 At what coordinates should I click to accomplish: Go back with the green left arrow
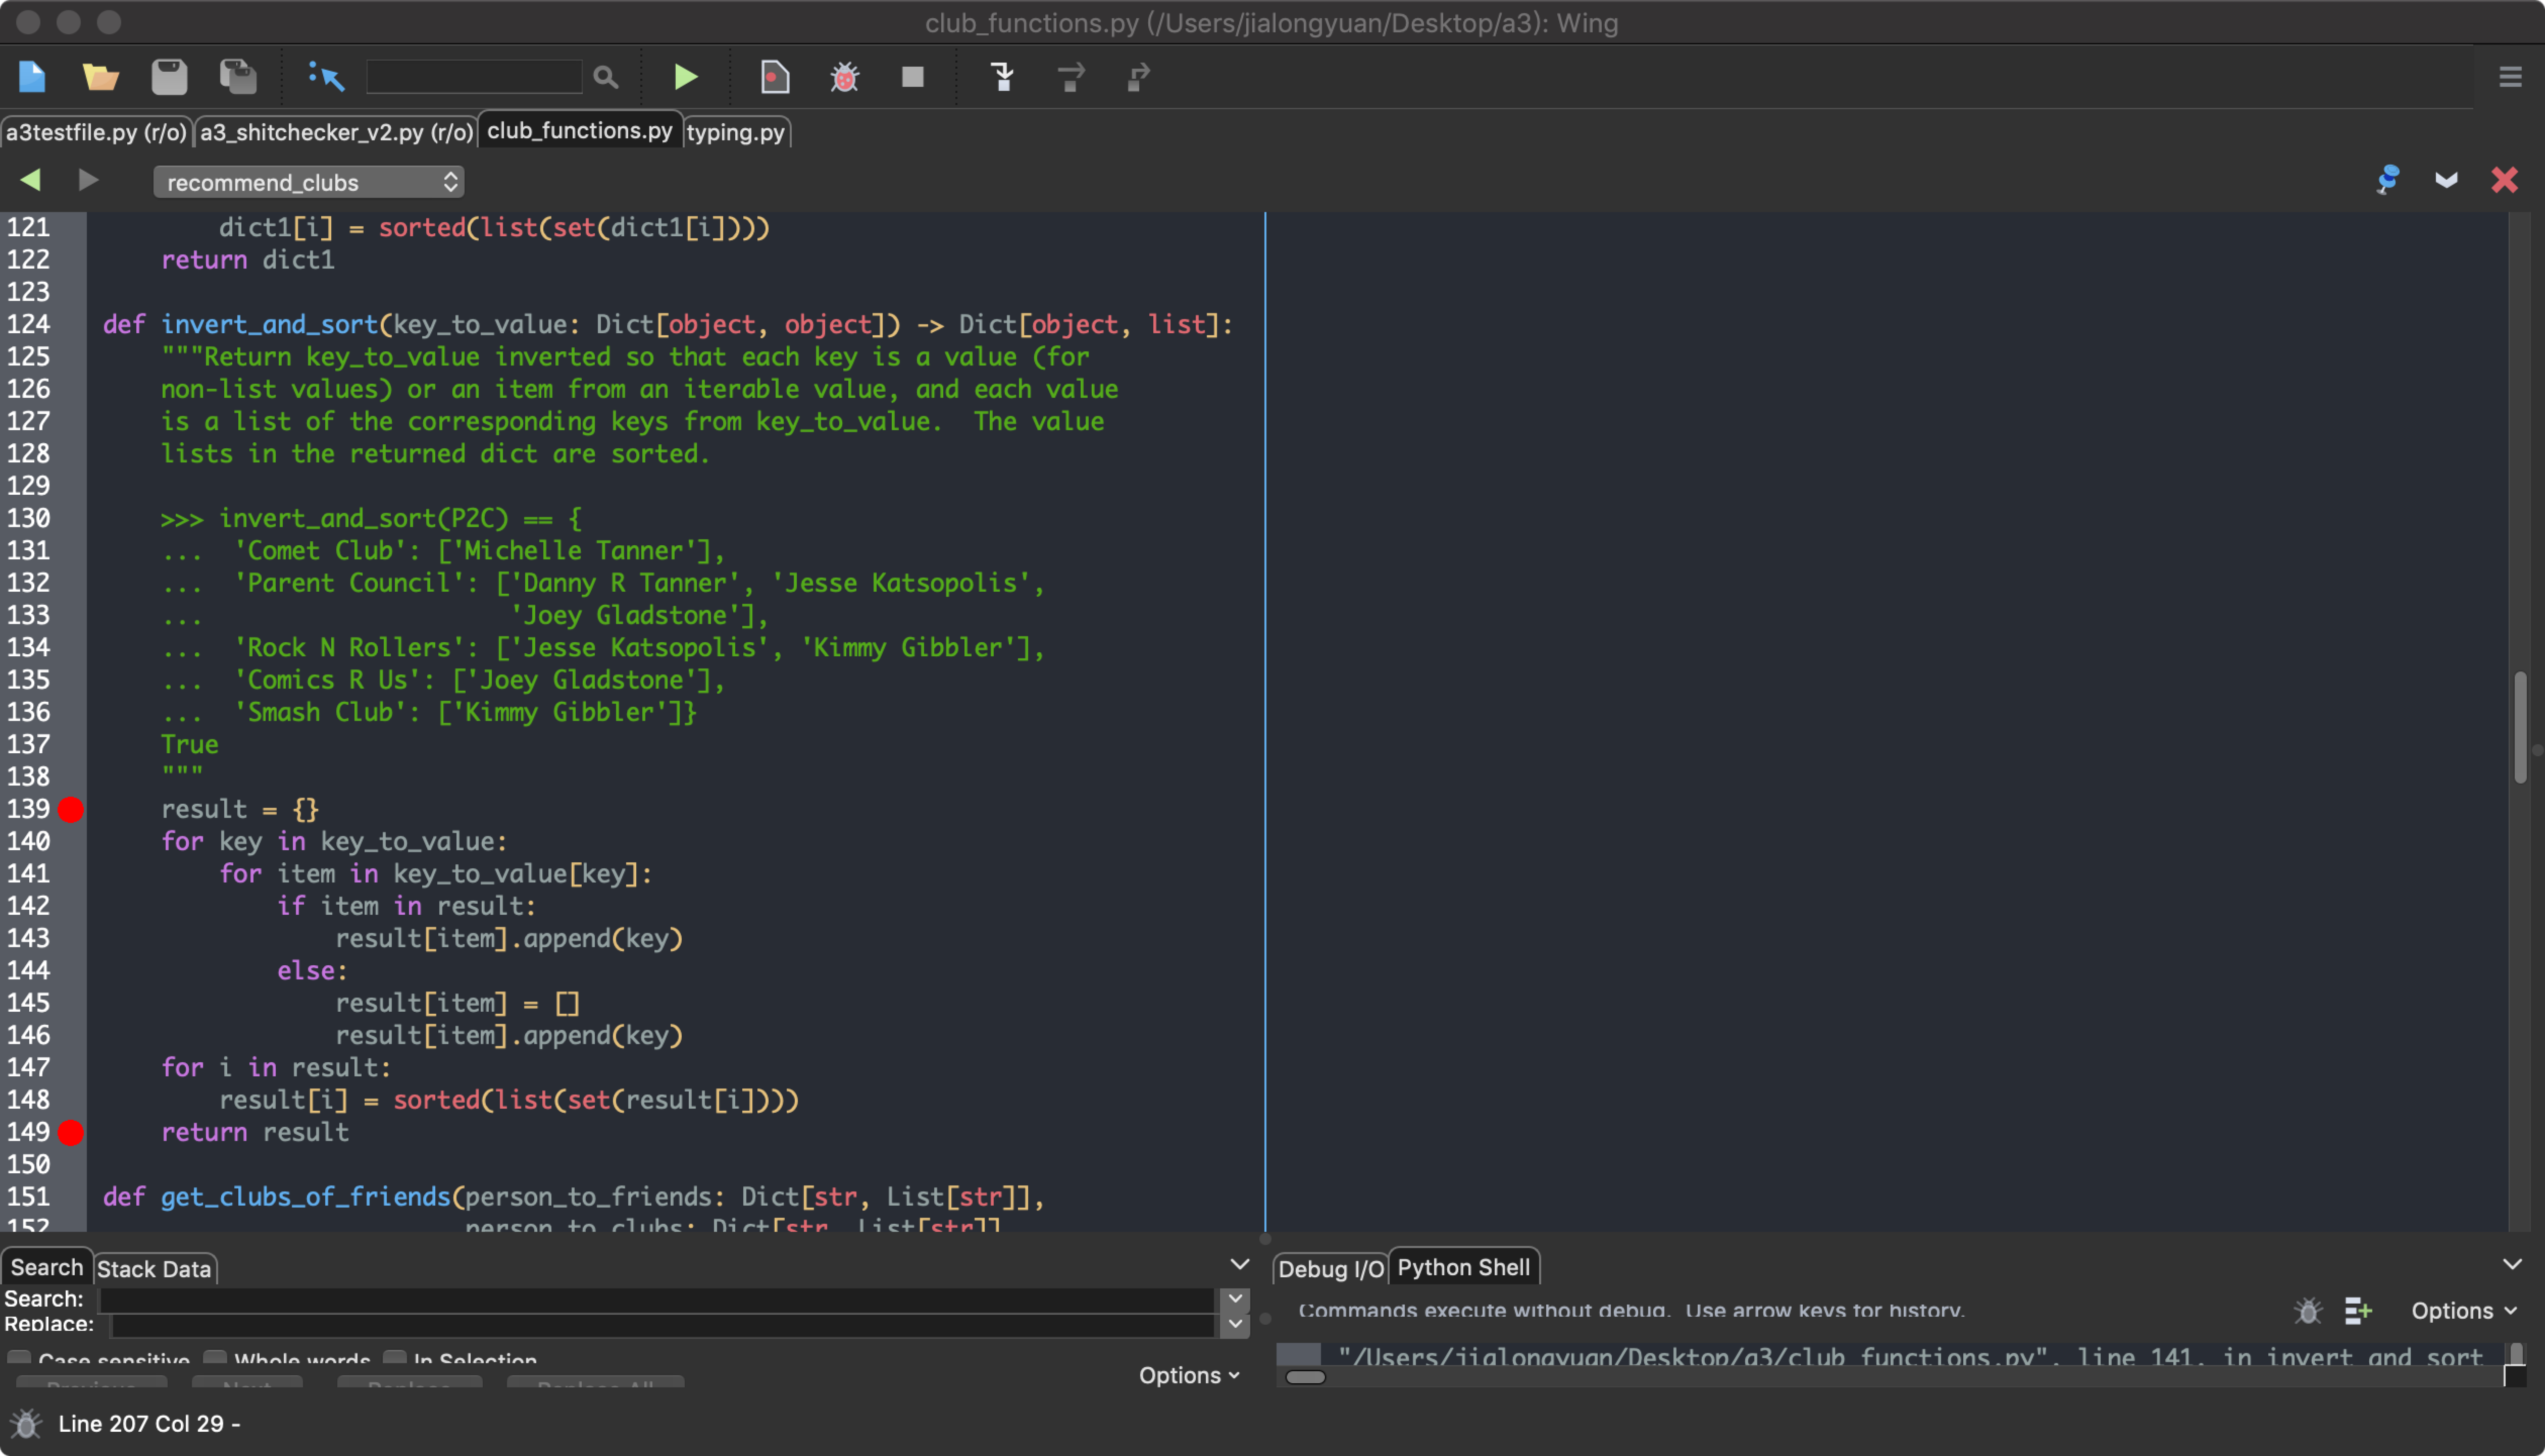pos(30,180)
